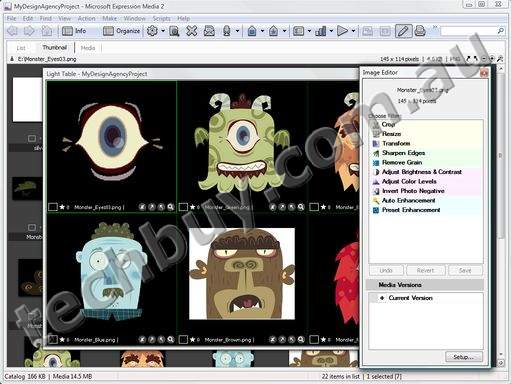Tick the checkbox for Monster_Brown.png
Viewport: 511px width, 384px height.
183,340
